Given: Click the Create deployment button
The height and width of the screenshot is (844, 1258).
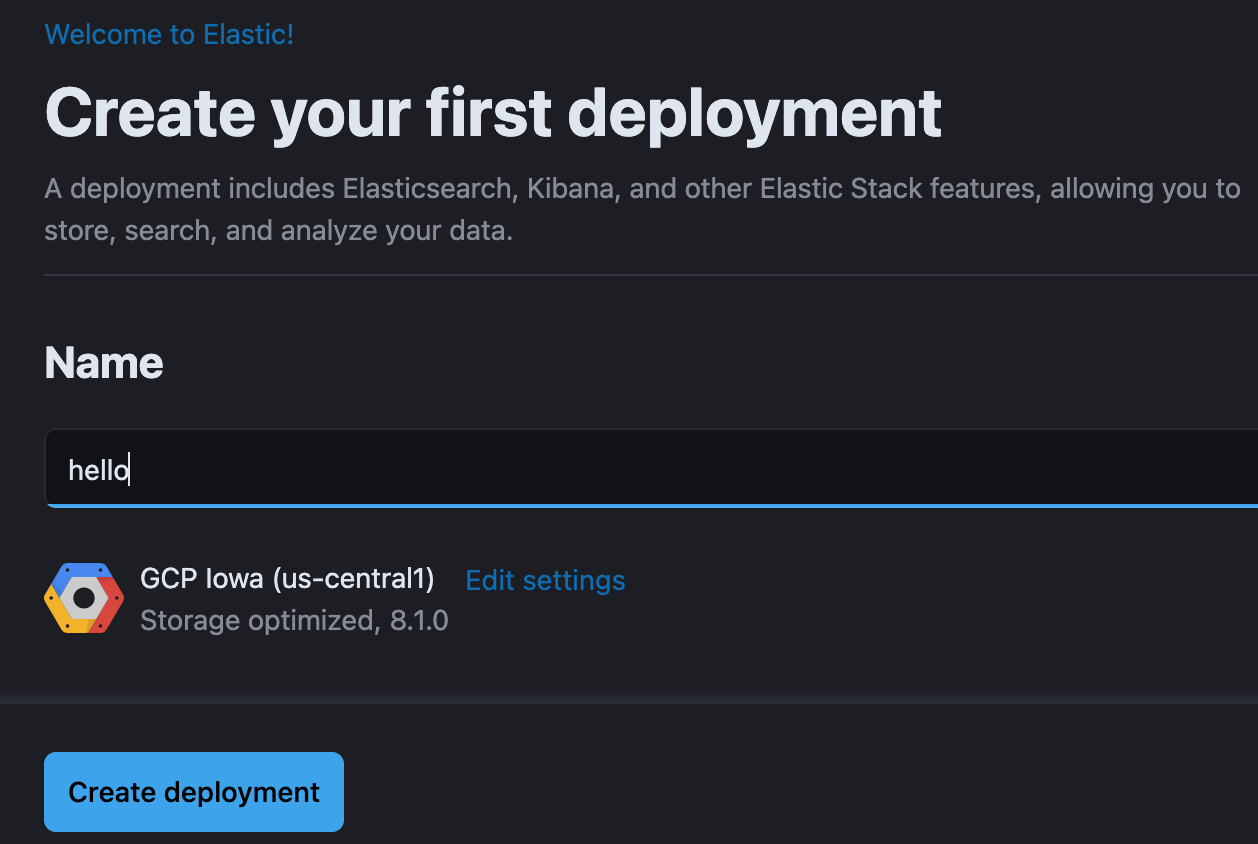Looking at the screenshot, I should point(194,792).
